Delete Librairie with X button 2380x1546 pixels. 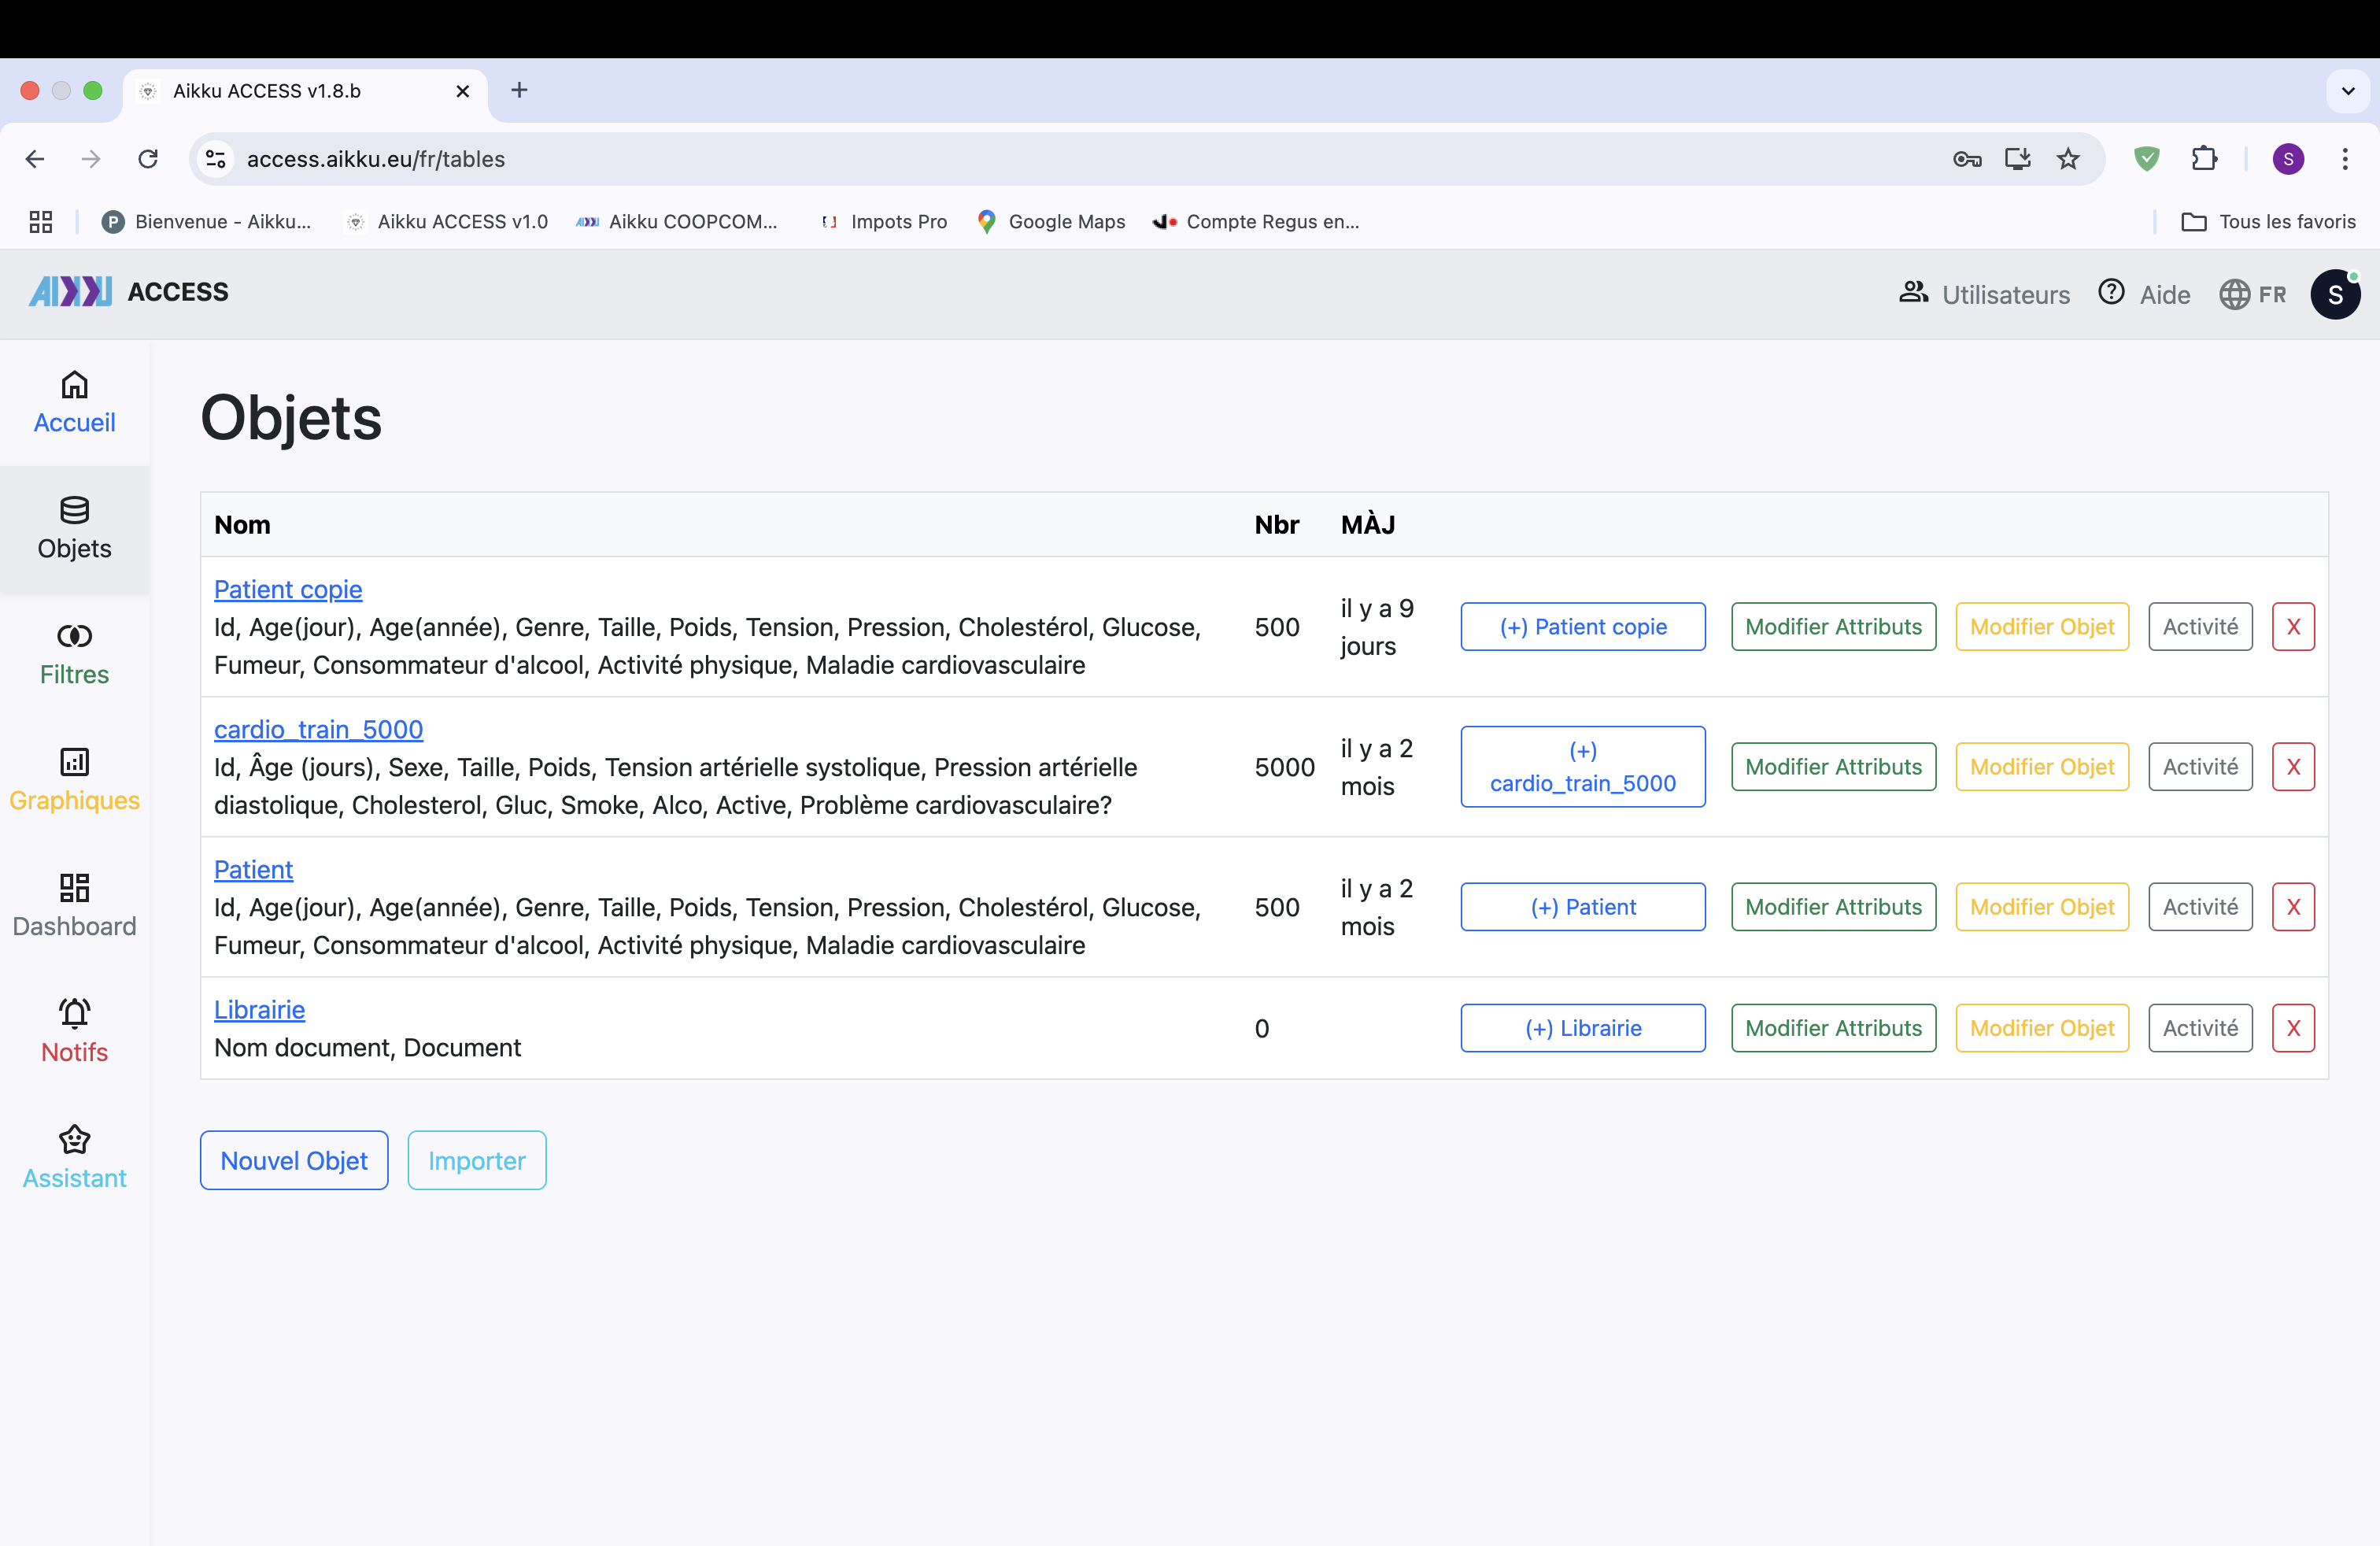tap(2293, 1028)
